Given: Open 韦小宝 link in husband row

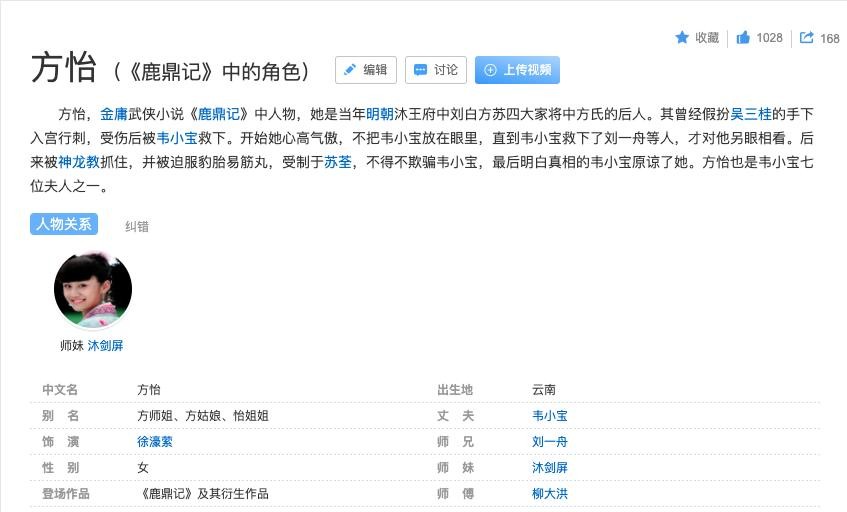Looking at the screenshot, I should click(x=549, y=415).
